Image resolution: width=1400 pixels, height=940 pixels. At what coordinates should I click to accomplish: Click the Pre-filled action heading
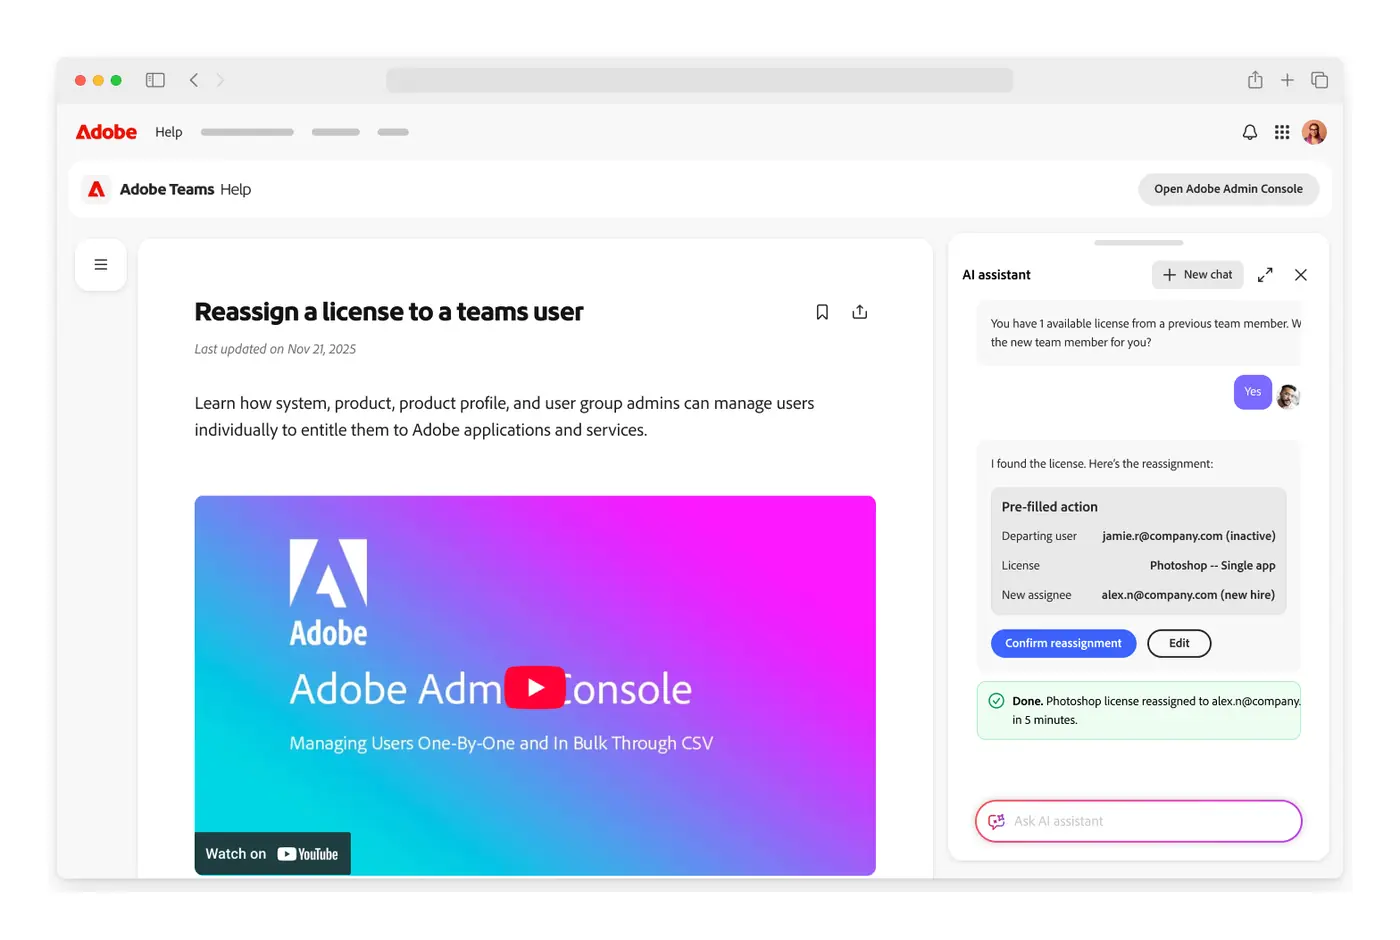point(1050,507)
